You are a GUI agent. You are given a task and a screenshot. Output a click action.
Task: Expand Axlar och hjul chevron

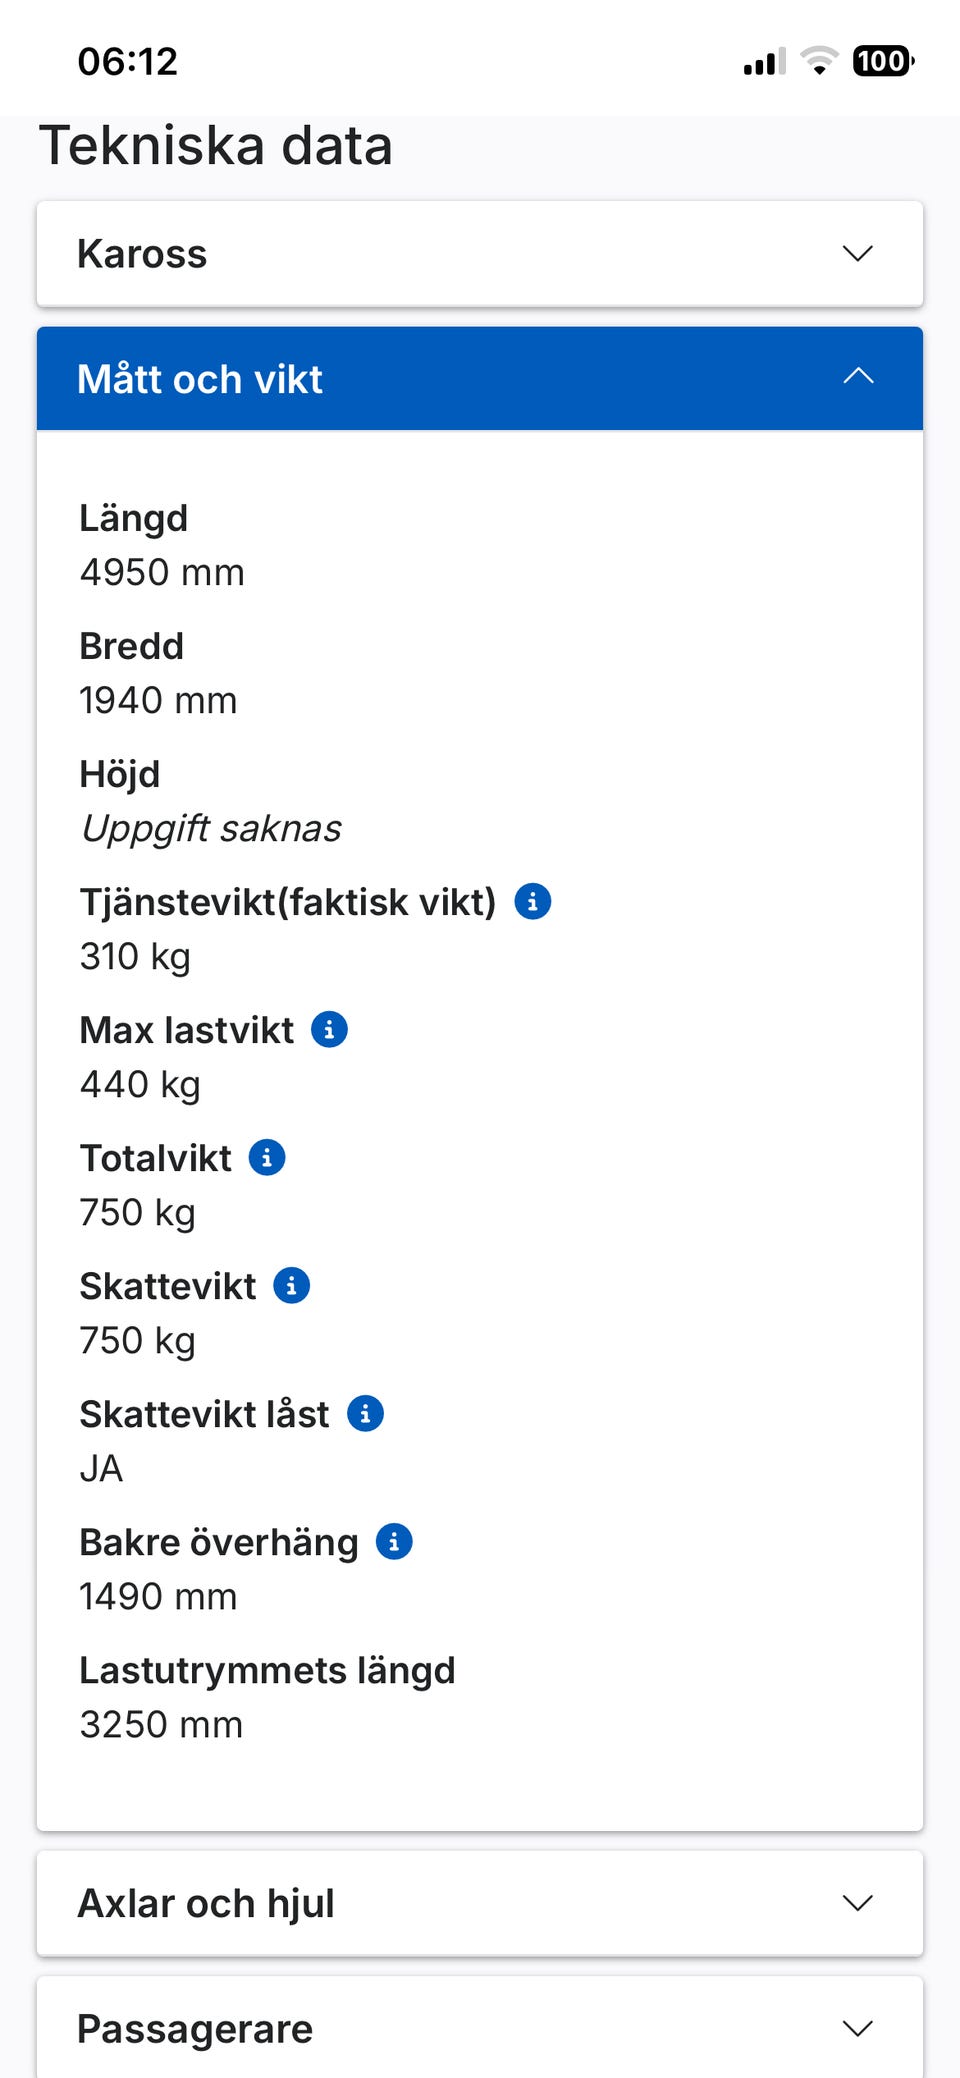pyautogui.click(x=858, y=1903)
